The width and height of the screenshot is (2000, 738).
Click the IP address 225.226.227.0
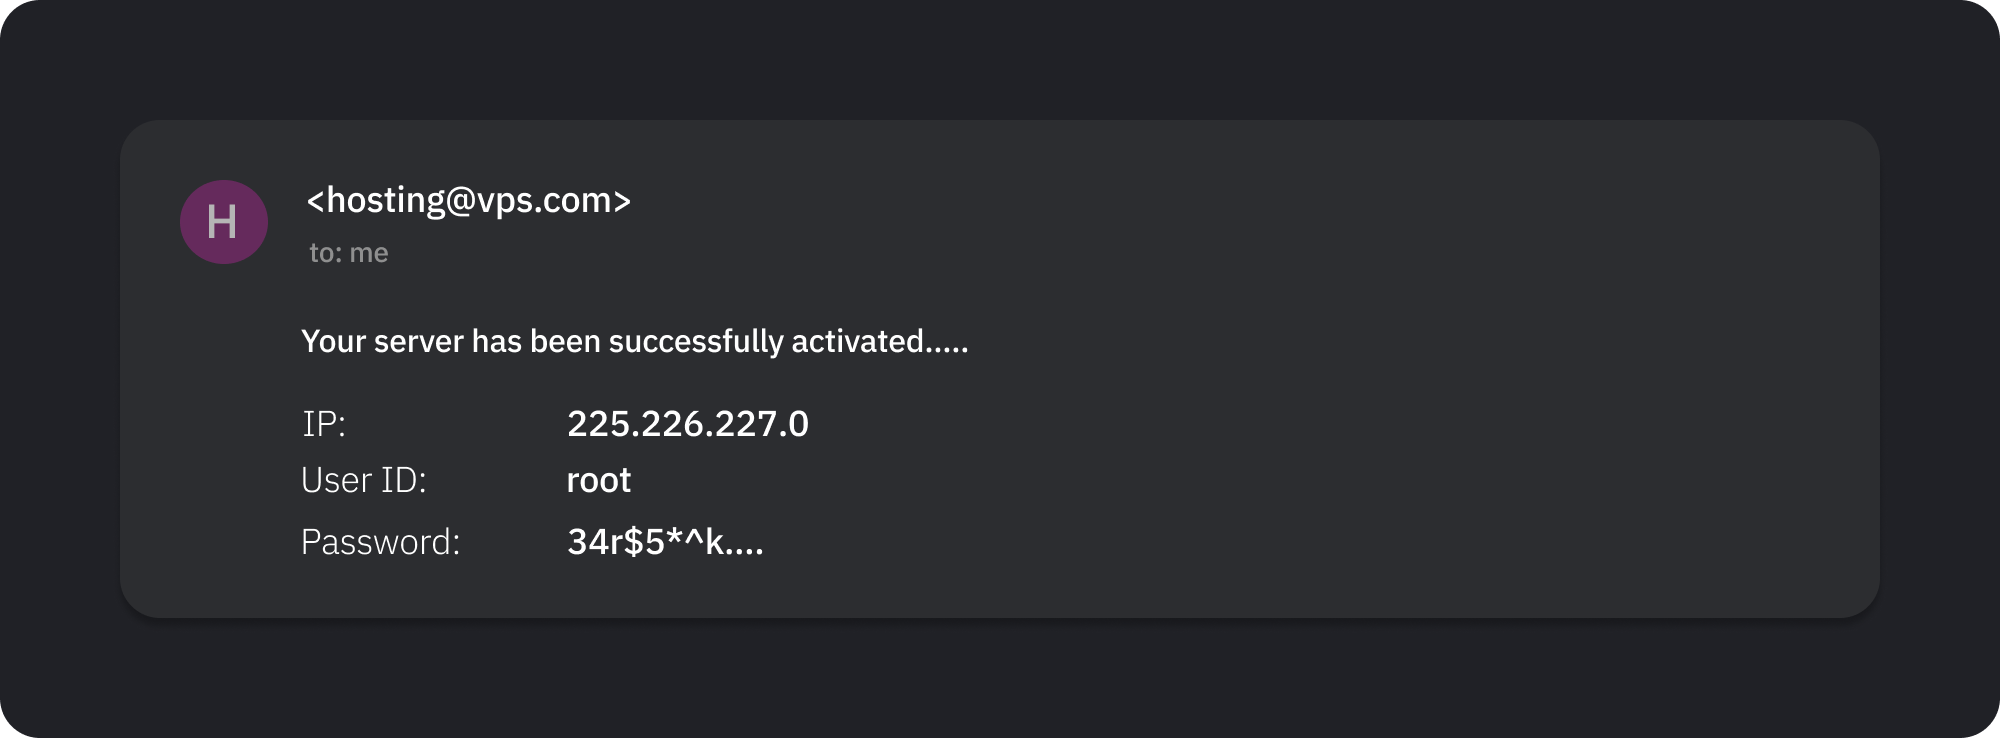[687, 424]
